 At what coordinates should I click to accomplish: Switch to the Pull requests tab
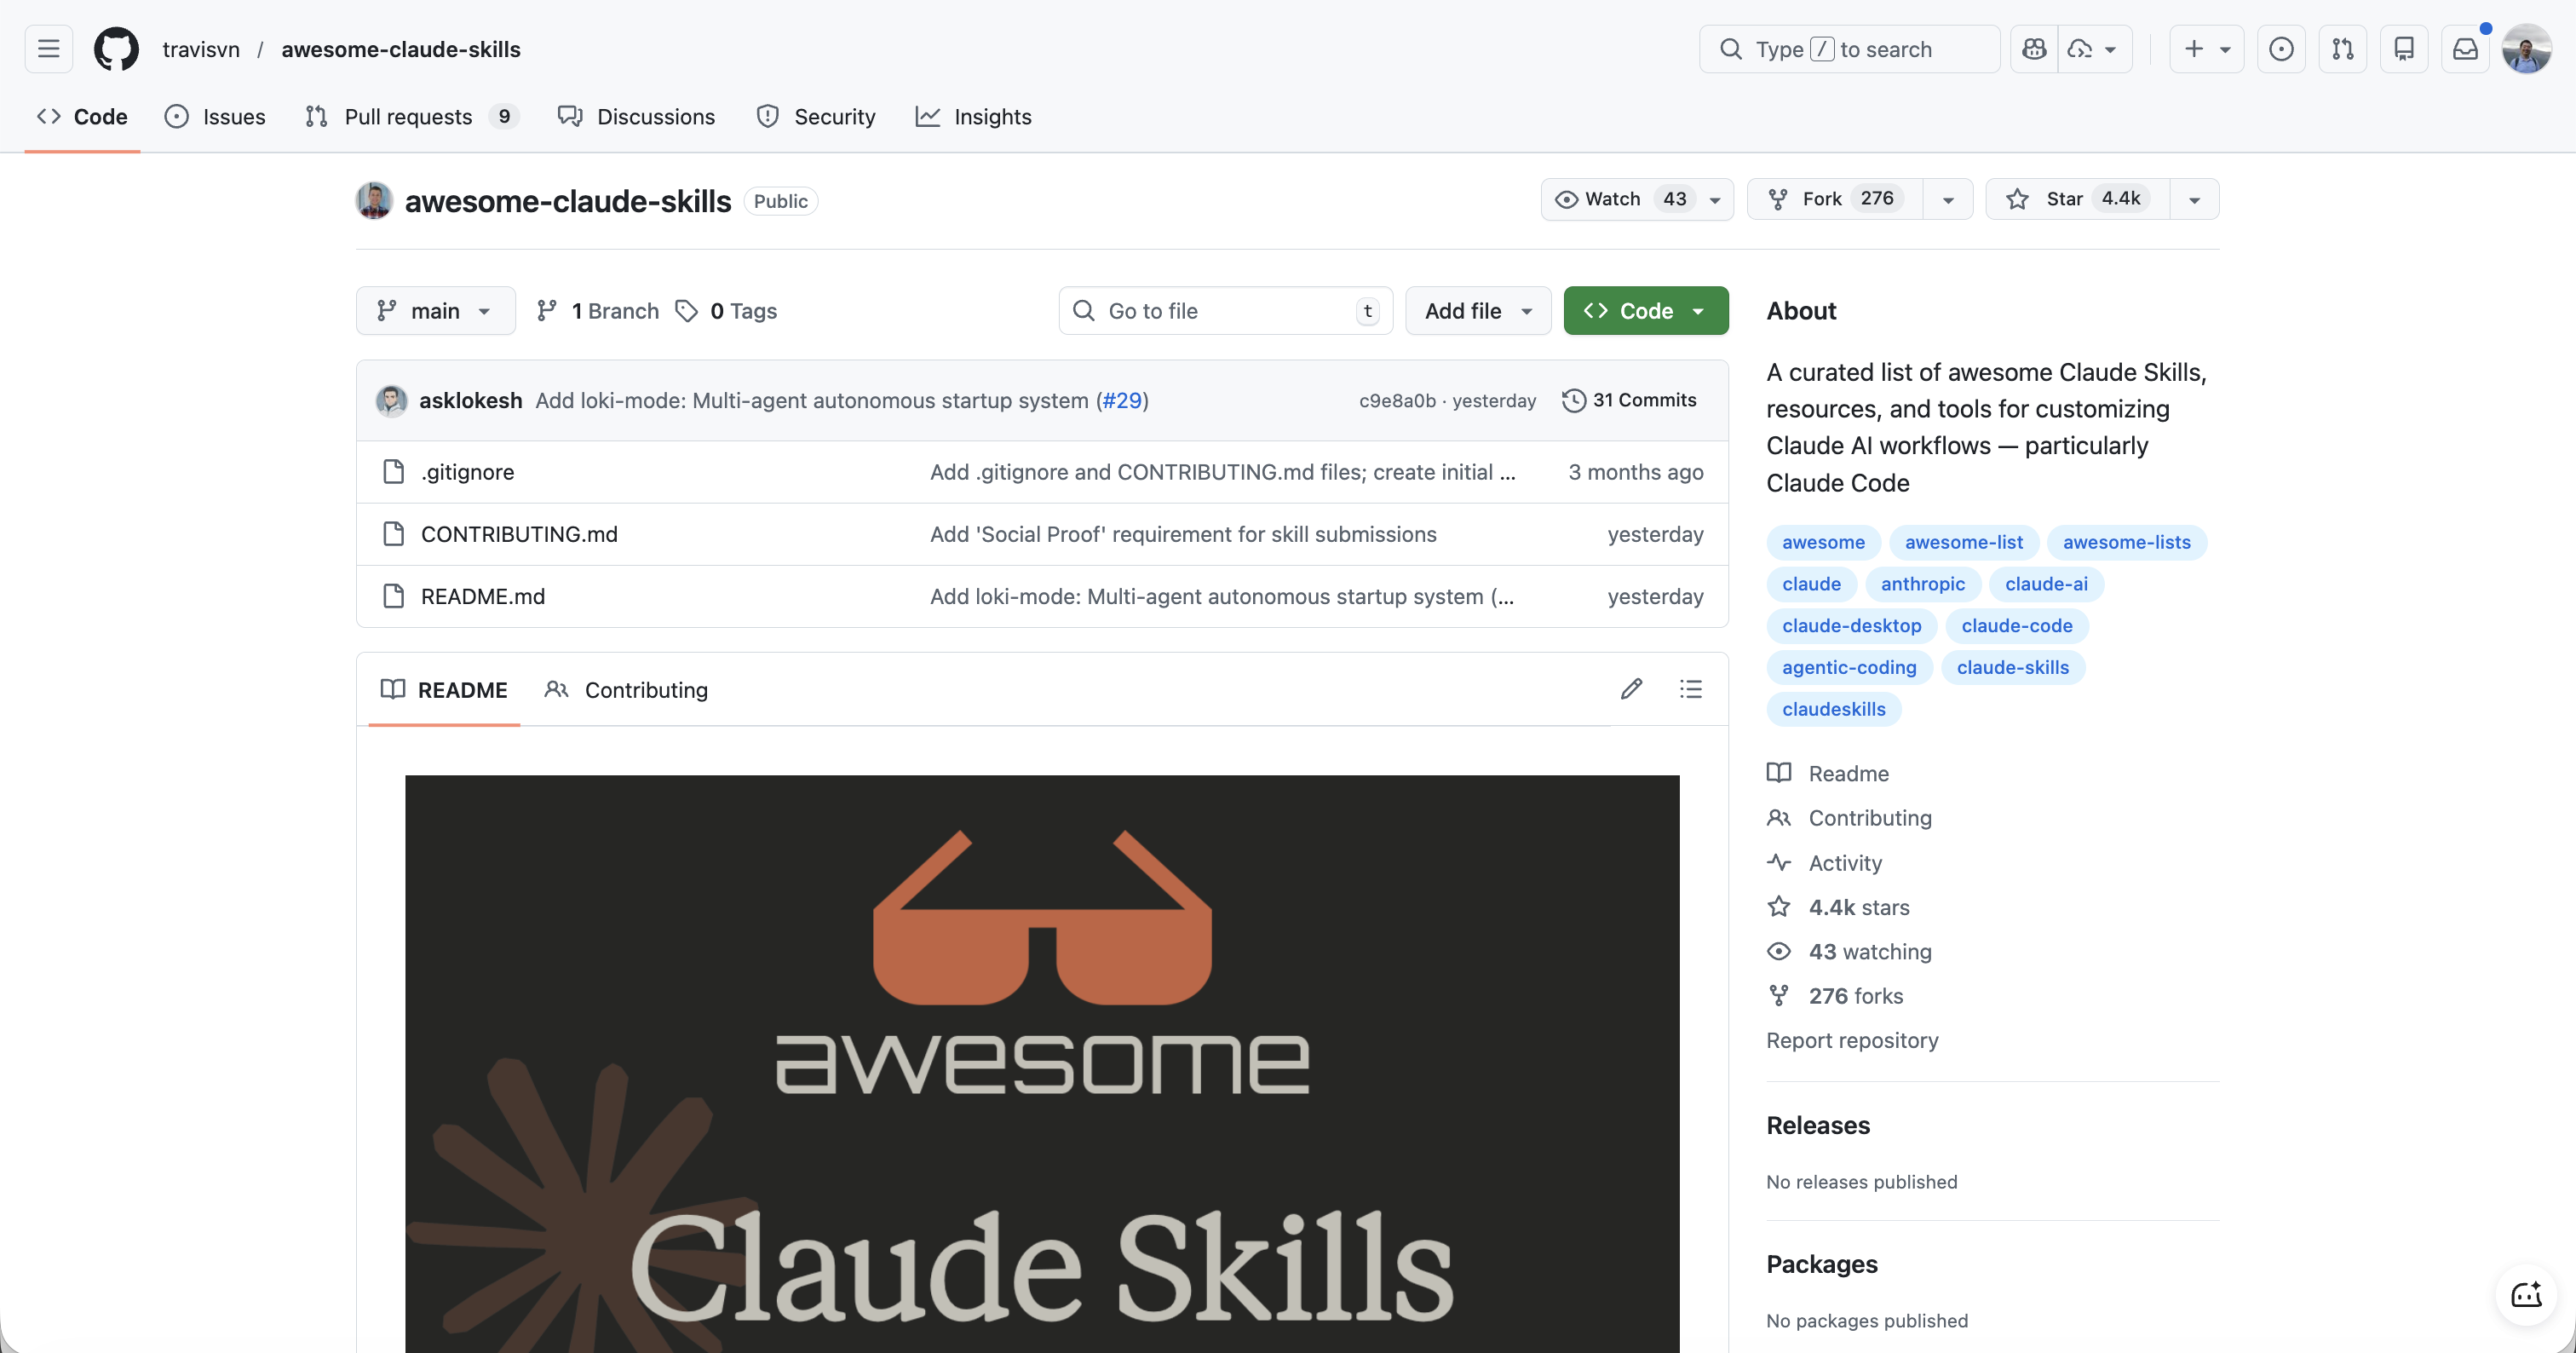408,117
